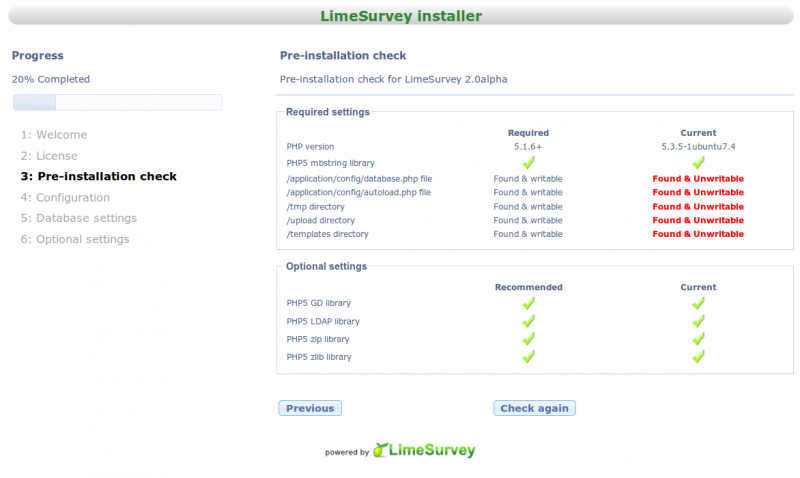Click current checkmark for PHP5 GD library

pos(698,303)
